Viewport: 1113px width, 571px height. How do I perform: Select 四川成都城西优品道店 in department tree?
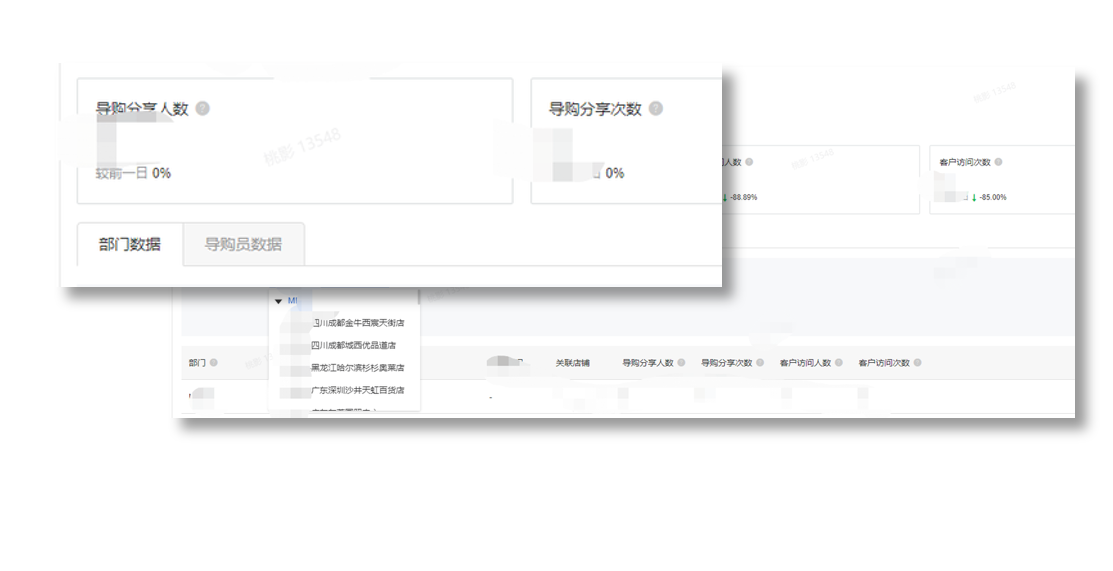point(353,346)
